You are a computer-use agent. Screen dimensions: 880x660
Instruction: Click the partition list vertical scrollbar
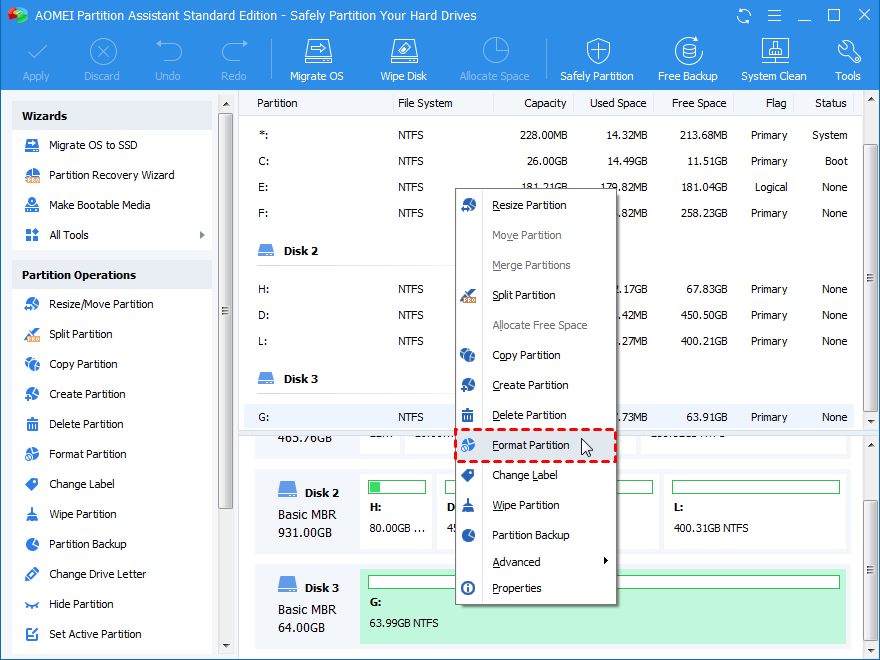point(870,277)
